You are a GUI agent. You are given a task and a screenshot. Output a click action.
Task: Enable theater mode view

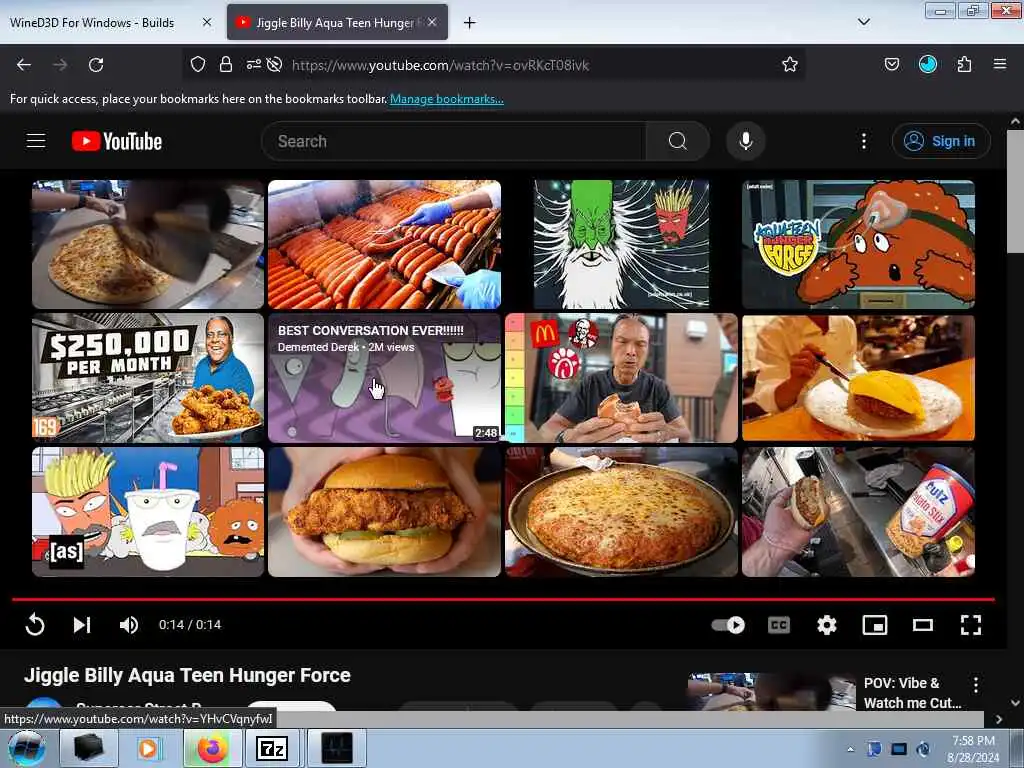[x=922, y=625]
